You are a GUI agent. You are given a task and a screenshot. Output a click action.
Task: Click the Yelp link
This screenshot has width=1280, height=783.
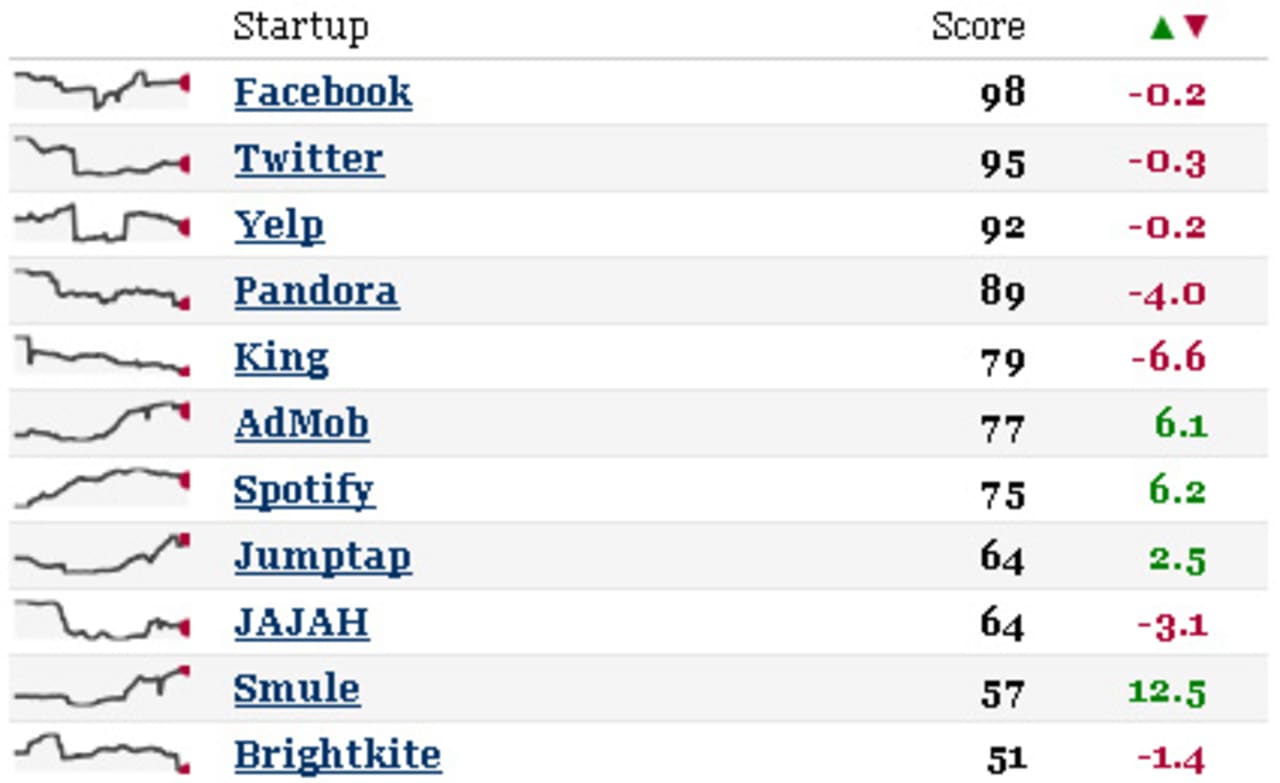(x=279, y=226)
